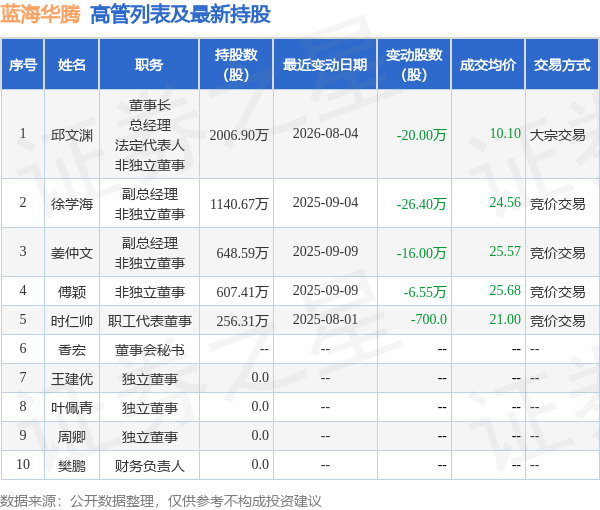Click the date 2025-09-04
This screenshot has height=510, width=600.
(325, 202)
